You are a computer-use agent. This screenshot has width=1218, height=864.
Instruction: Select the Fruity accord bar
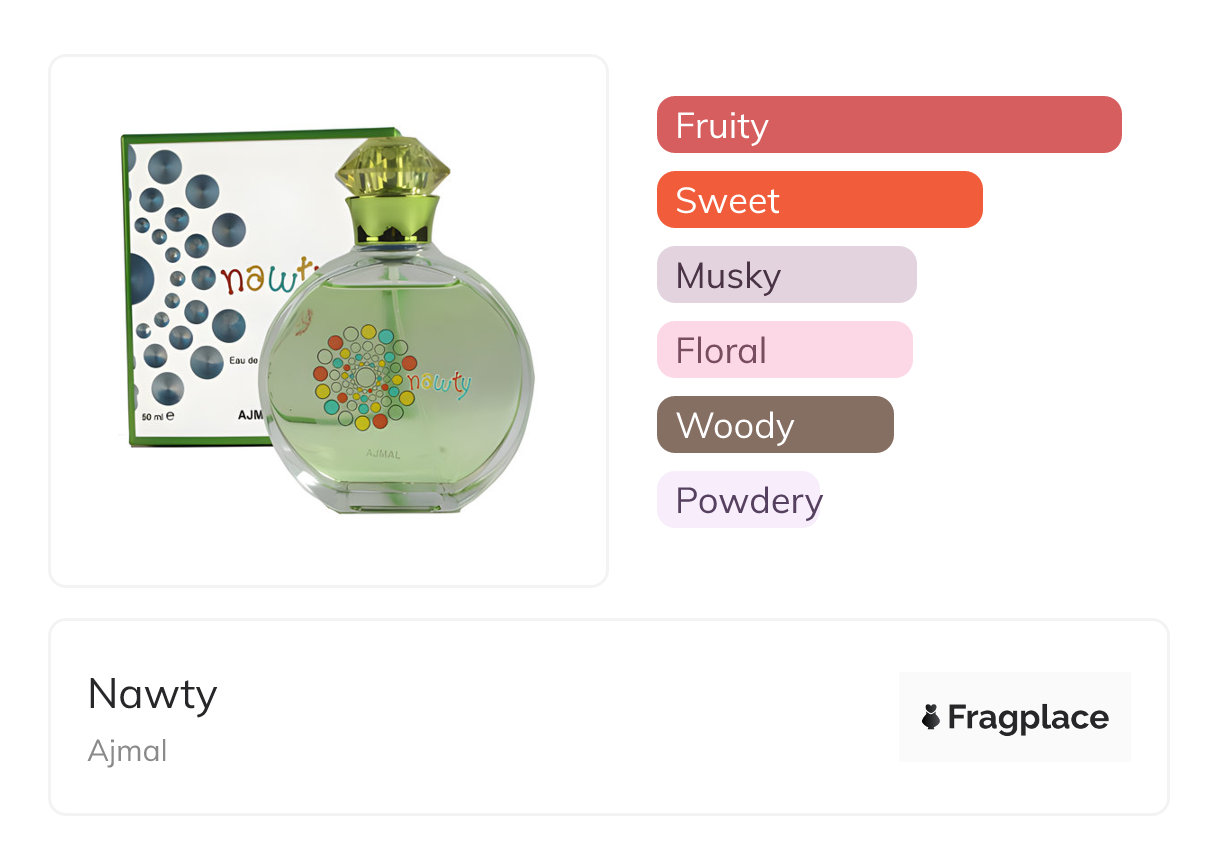pos(888,125)
